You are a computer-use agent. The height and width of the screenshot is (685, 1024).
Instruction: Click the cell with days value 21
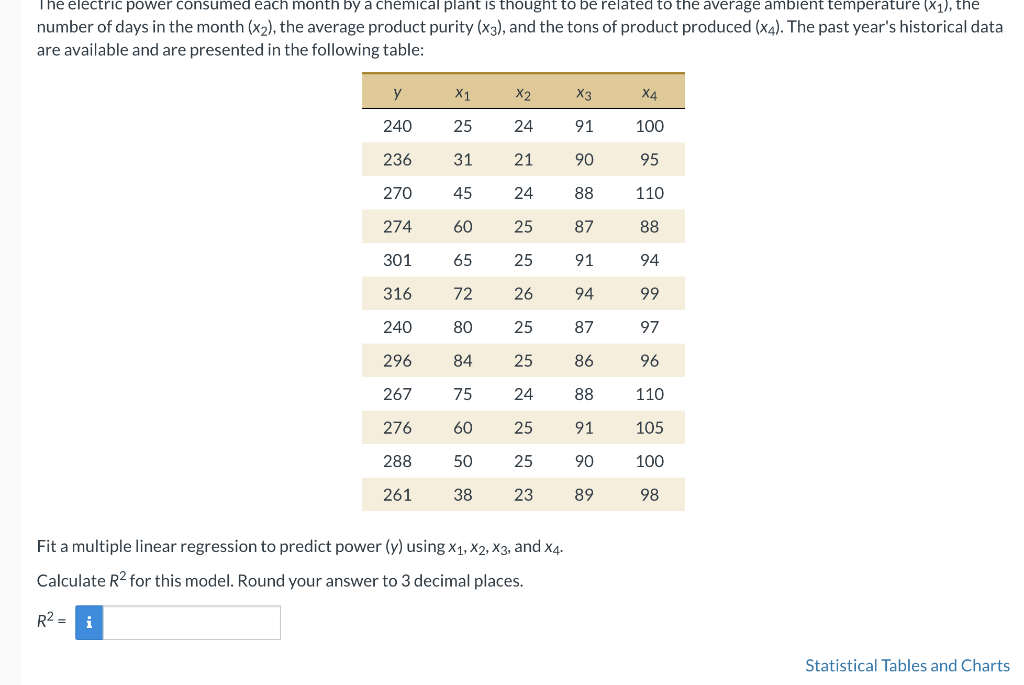click(523, 159)
